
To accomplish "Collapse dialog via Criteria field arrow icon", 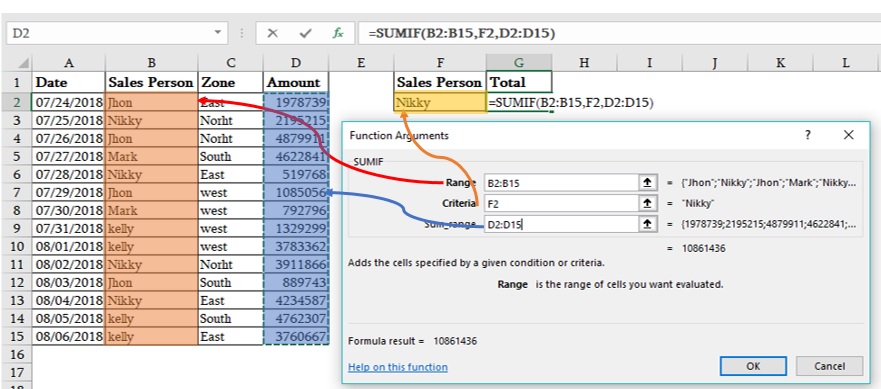I will pyautogui.click(x=647, y=203).
